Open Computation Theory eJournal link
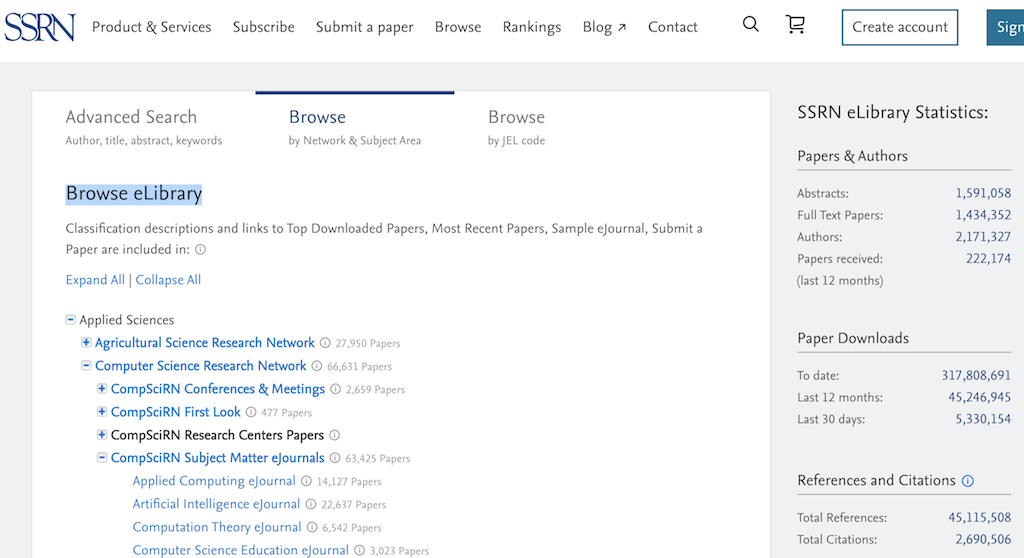The image size is (1024, 558). [217, 527]
